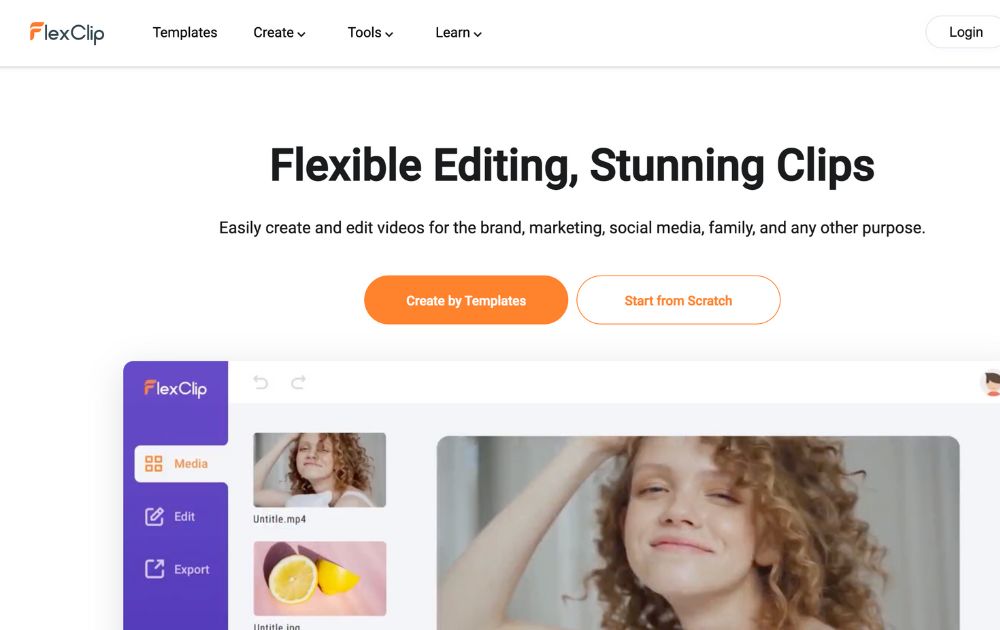The height and width of the screenshot is (630, 1000).
Task: Click the redo arrow icon
Action: tap(298, 382)
